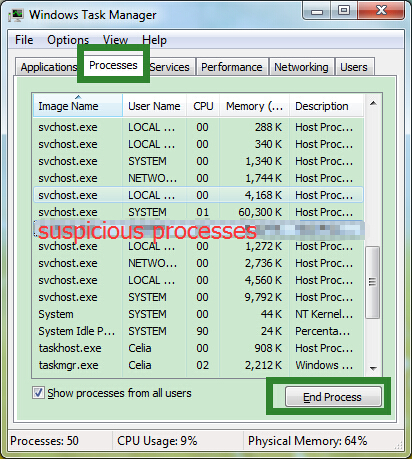Click the 90 CPU value cell

202,331
